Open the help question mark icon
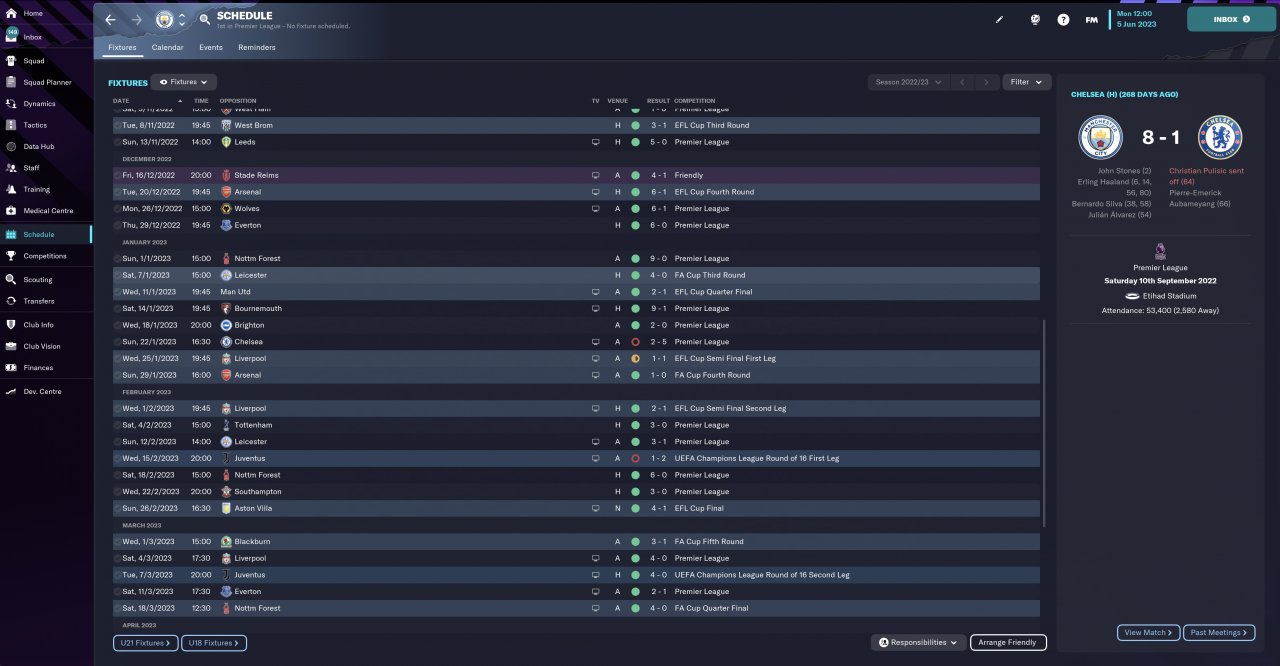This screenshot has height=666, width=1280. click(x=1063, y=19)
